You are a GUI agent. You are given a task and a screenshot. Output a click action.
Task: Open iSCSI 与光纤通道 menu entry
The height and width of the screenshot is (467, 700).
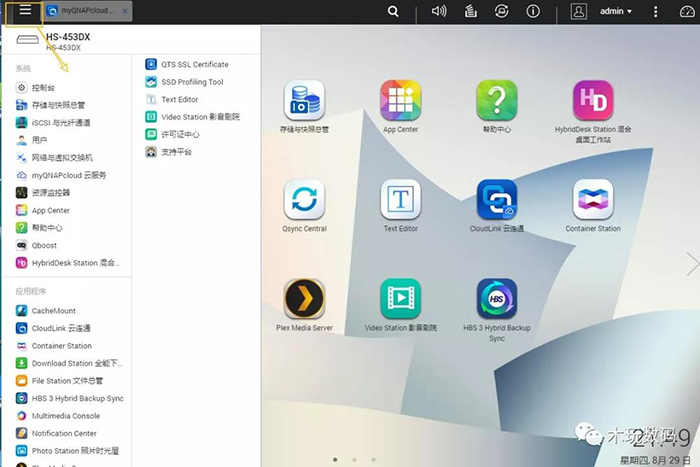(x=53, y=123)
